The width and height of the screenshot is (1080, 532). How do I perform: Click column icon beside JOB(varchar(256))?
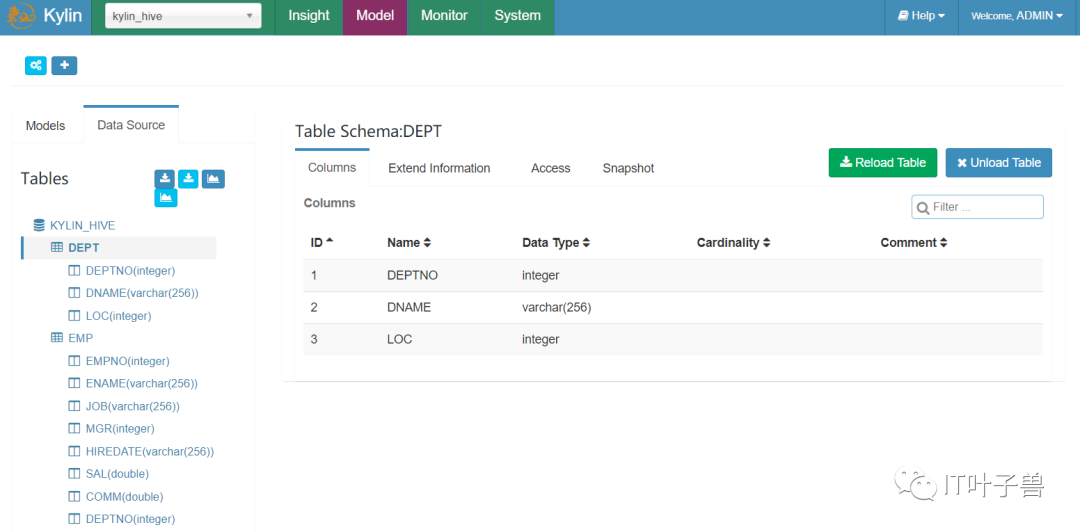click(x=74, y=406)
